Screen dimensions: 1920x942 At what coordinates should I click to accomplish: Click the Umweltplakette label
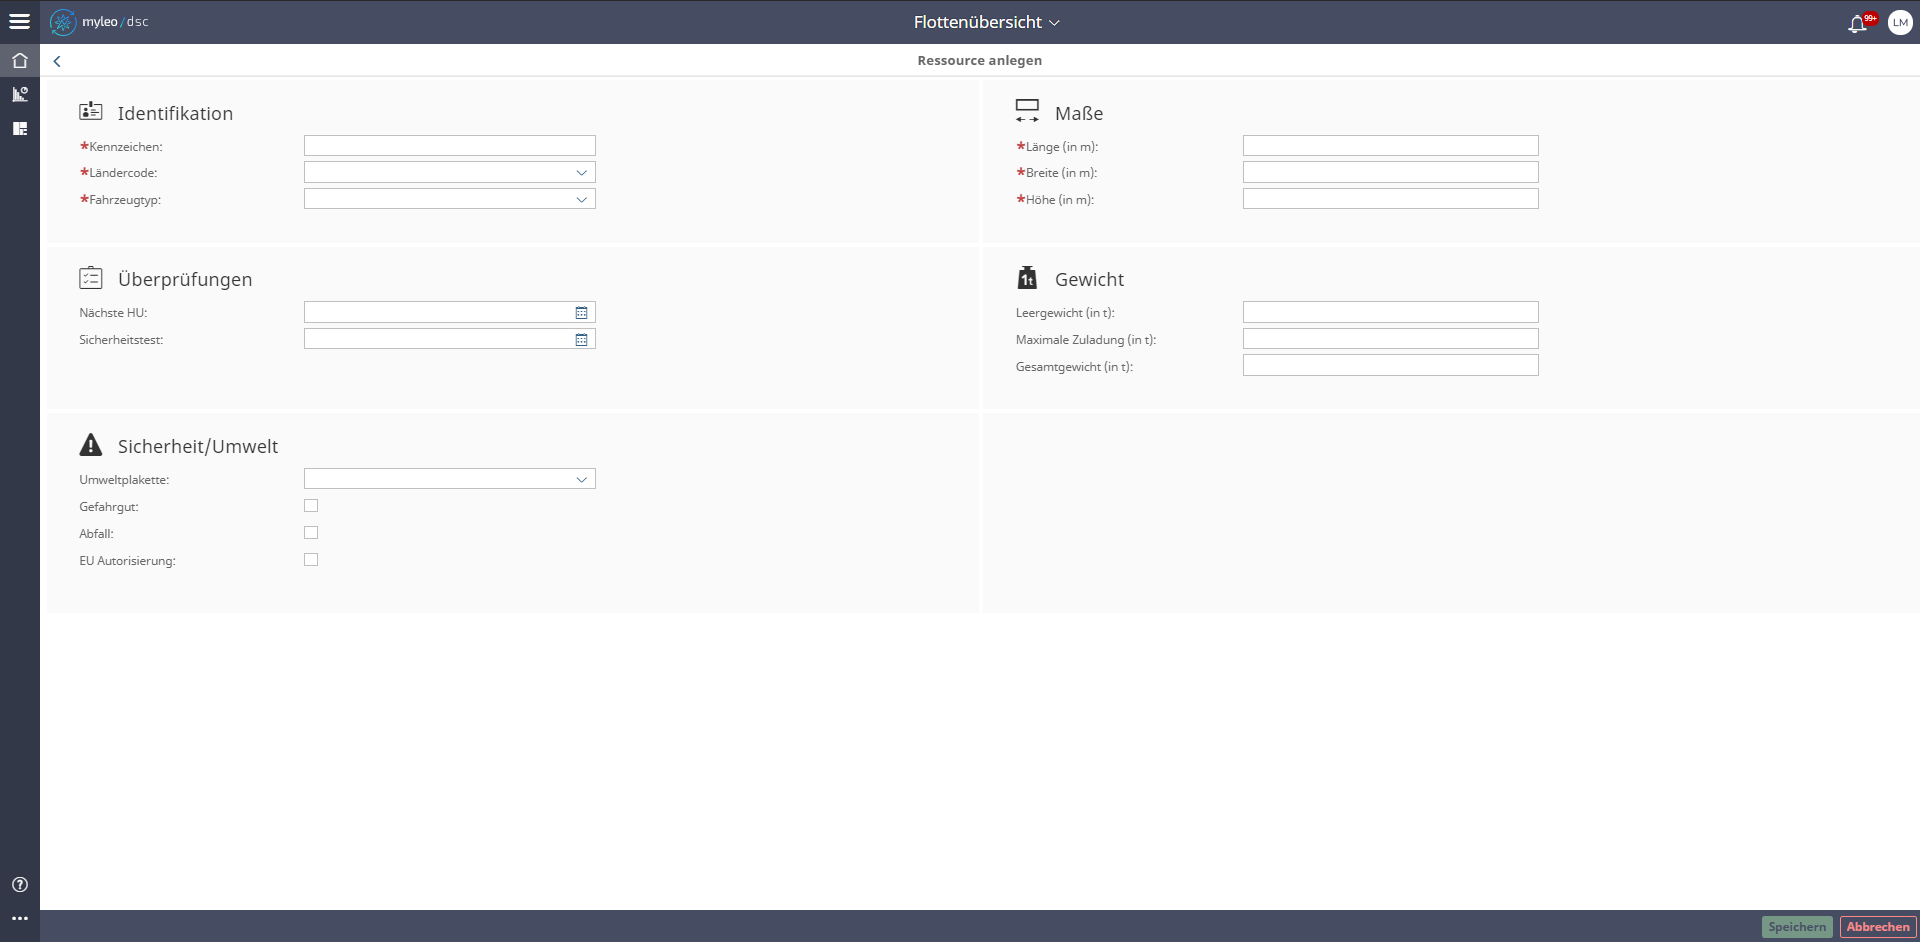tap(124, 480)
